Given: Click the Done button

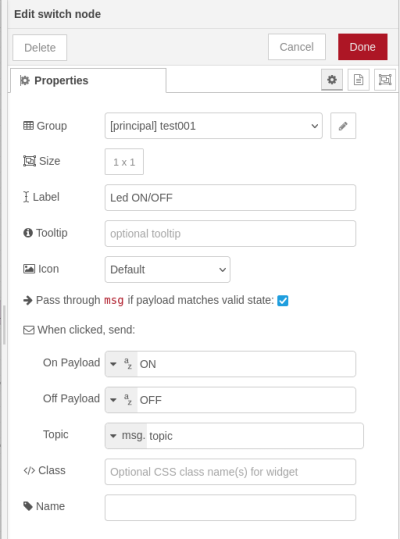Looking at the screenshot, I should [363, 47].
